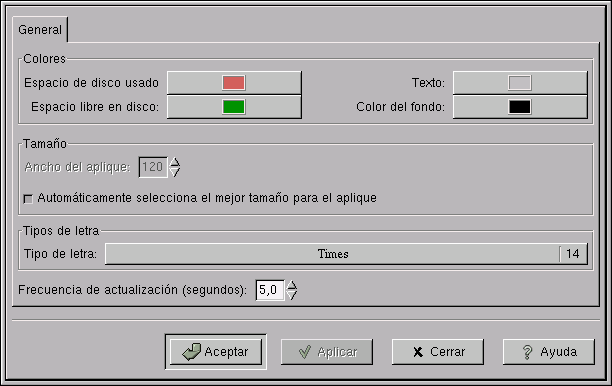
Task: Pick the used disk space red color
Action: pos(234,83)
